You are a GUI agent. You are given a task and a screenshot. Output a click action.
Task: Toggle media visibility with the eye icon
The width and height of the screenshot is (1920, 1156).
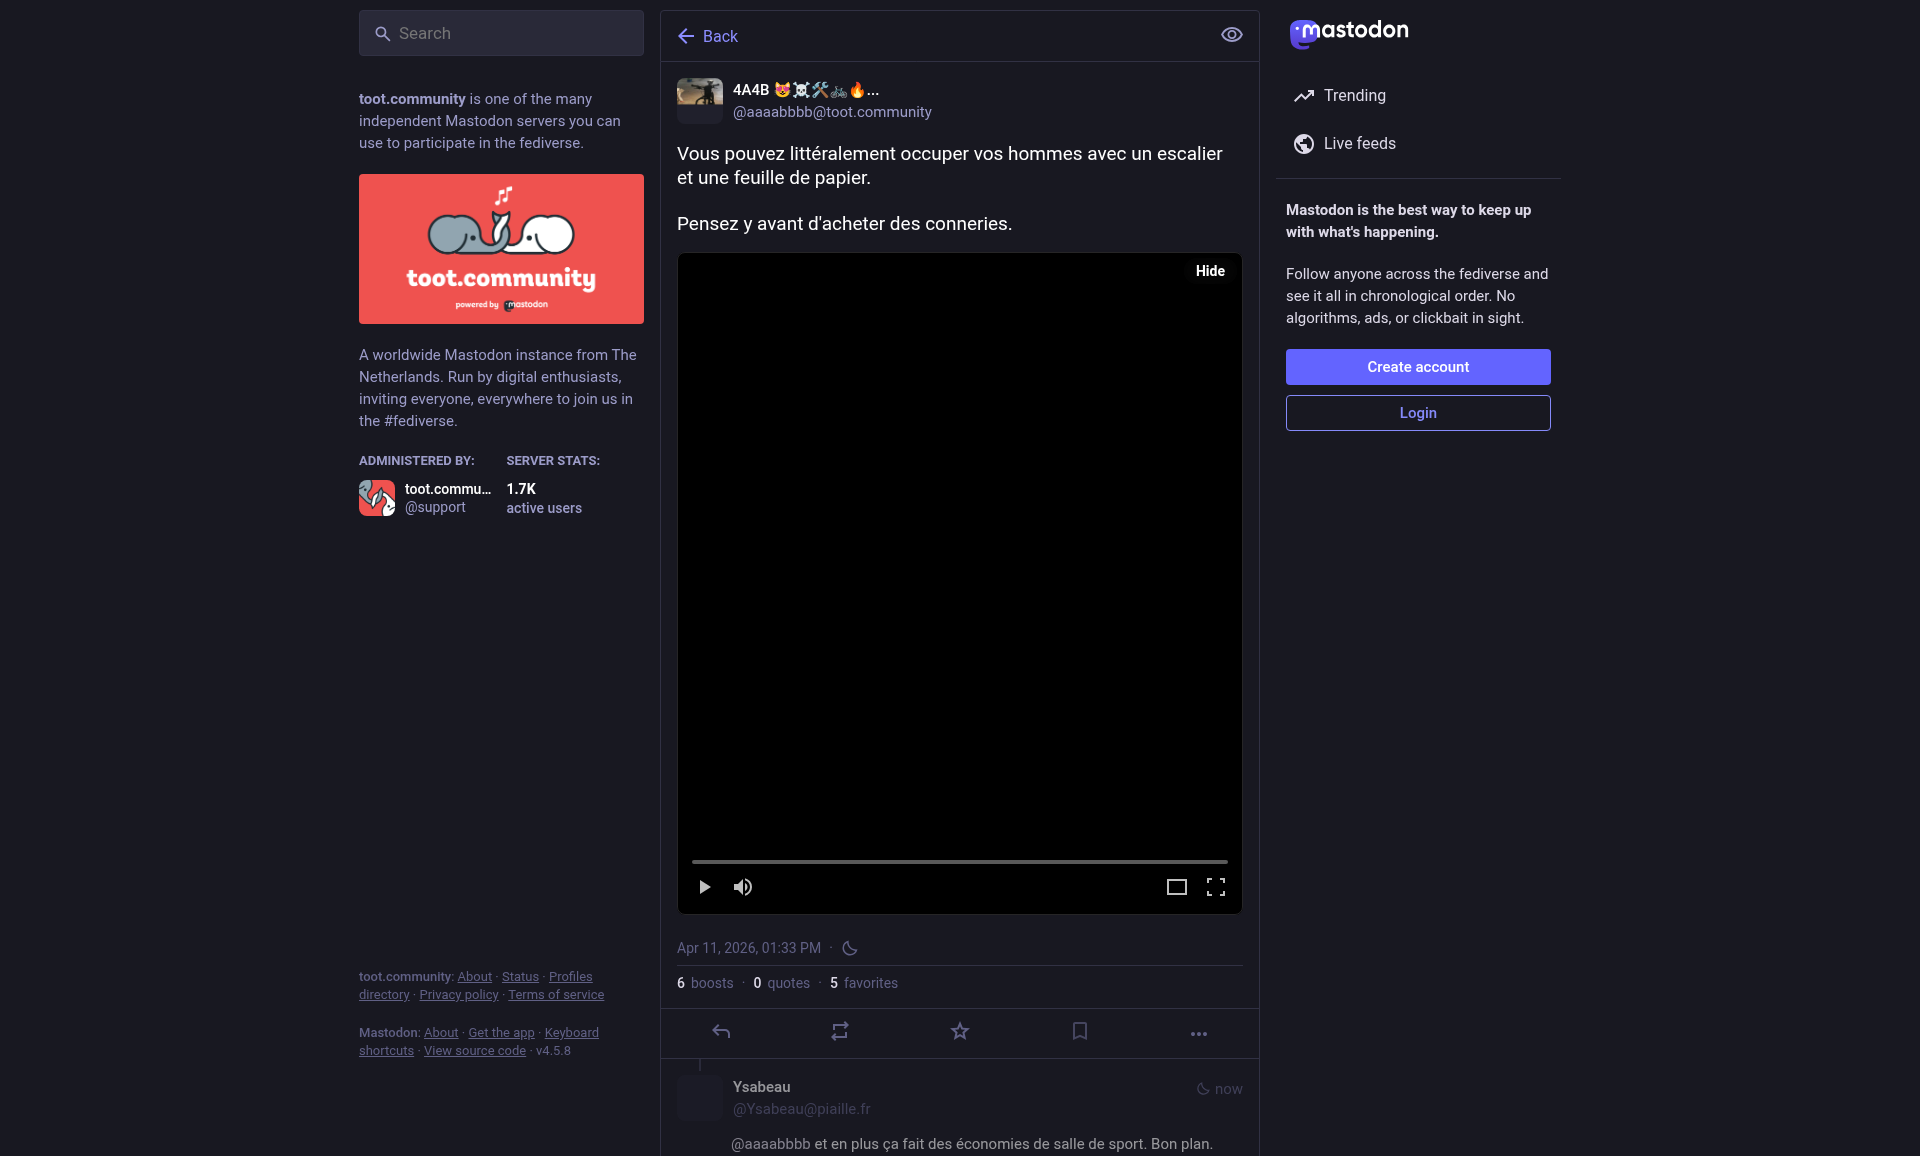coord(1232,35)
